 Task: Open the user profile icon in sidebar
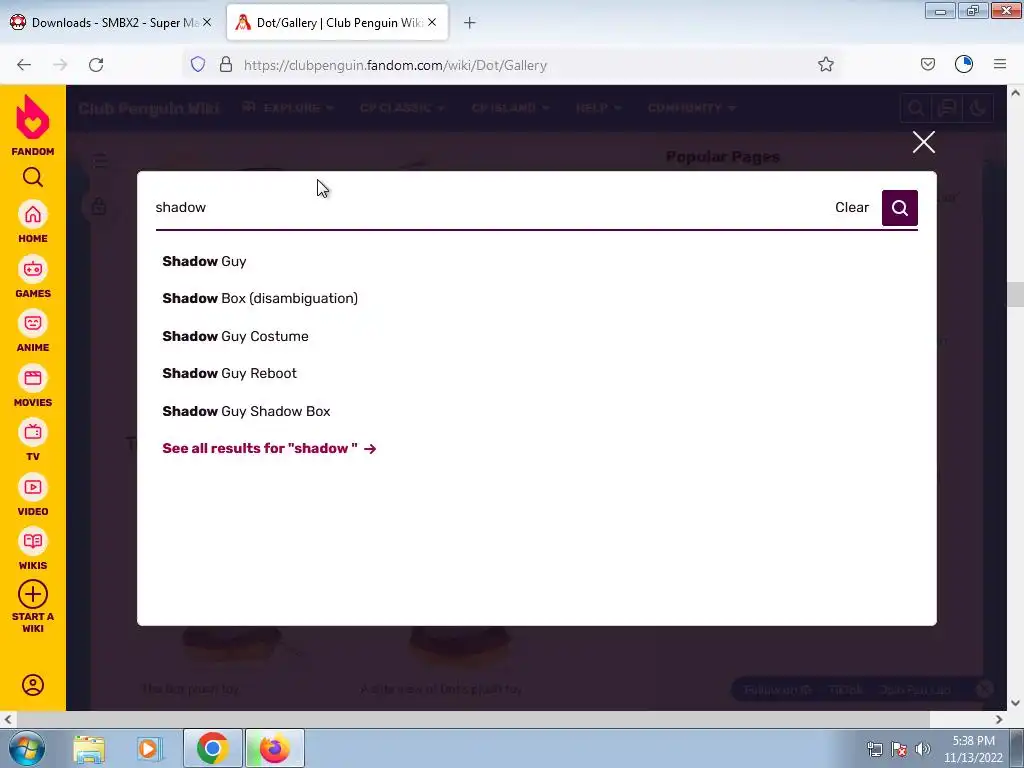click(33, 684)
